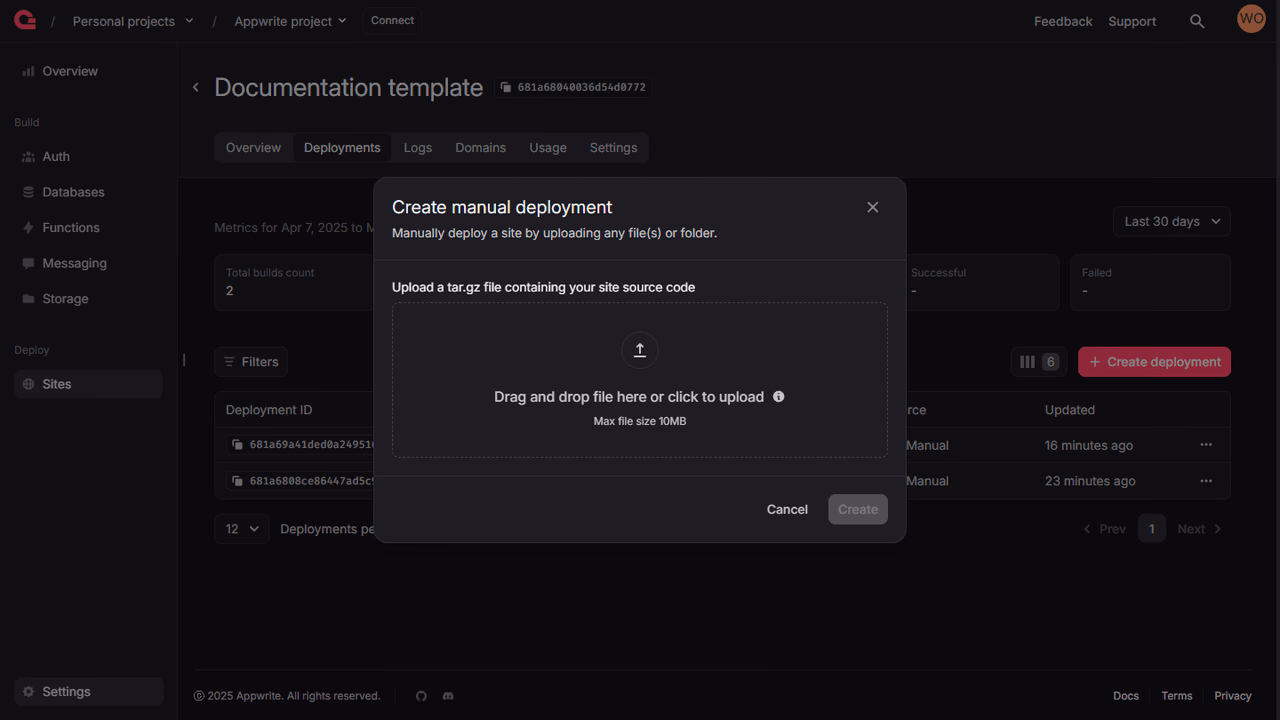
Task: Expand the Personal projects dropdown
Action: click(x=133, y=21)
